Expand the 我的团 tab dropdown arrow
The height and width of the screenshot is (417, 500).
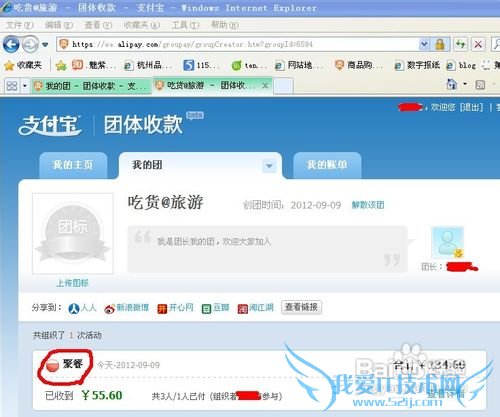269,166
